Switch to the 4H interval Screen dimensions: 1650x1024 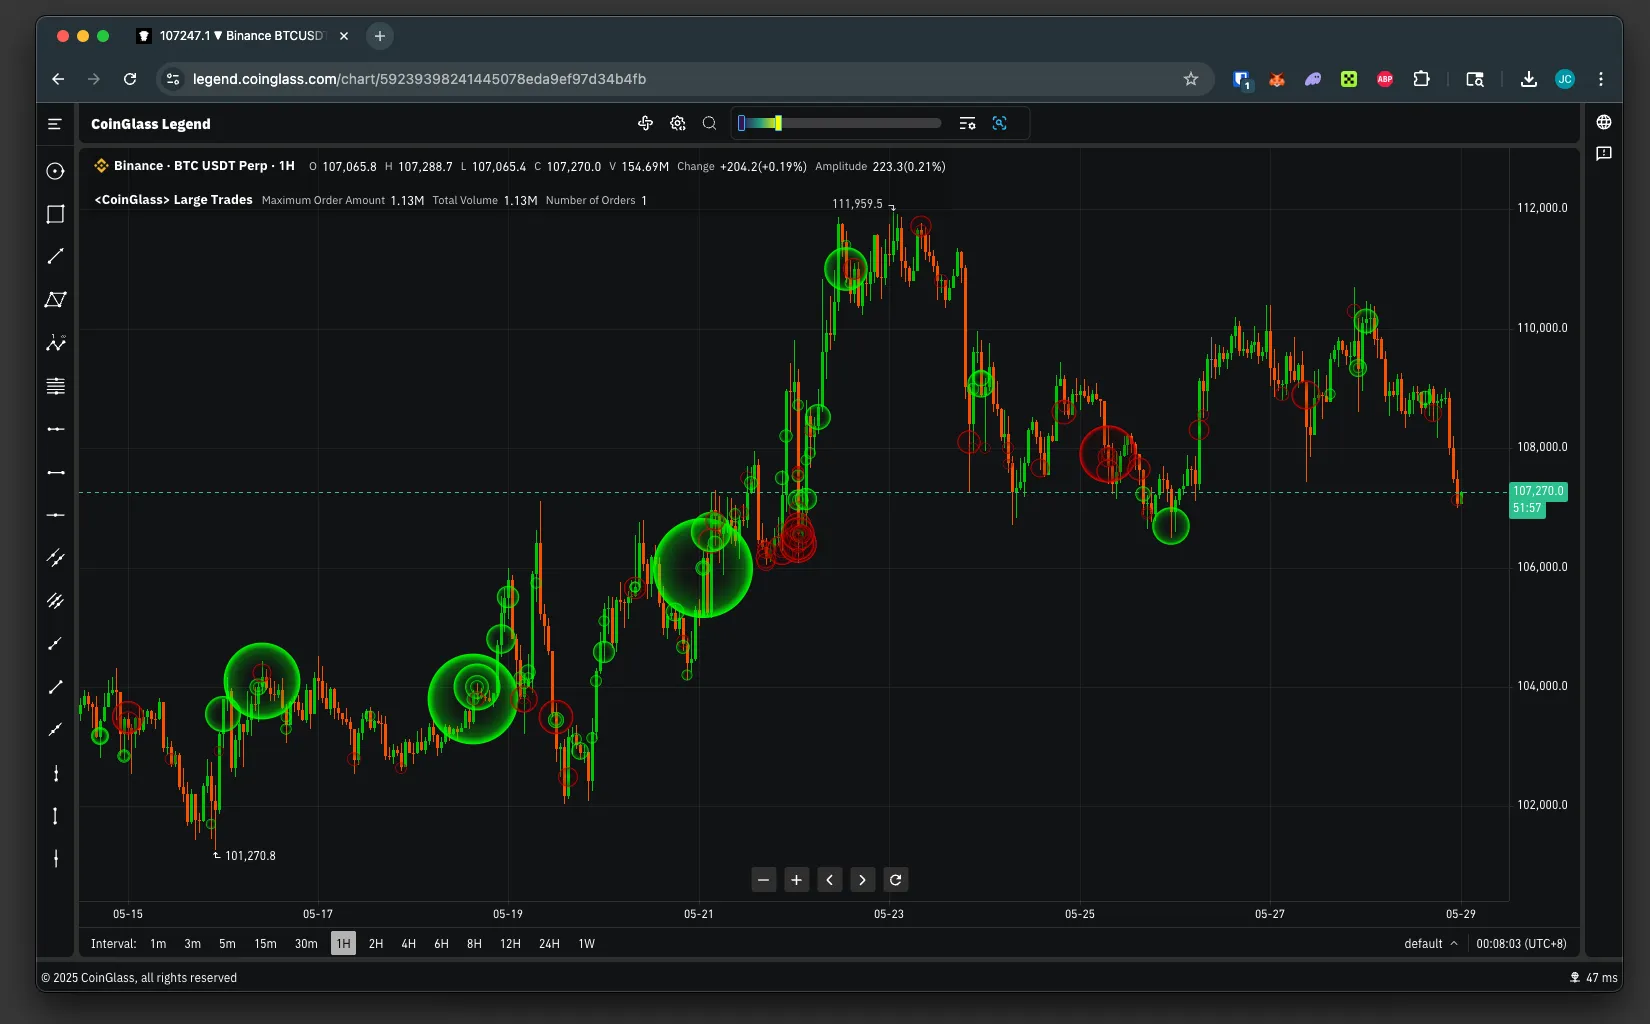tap(408, 943)
